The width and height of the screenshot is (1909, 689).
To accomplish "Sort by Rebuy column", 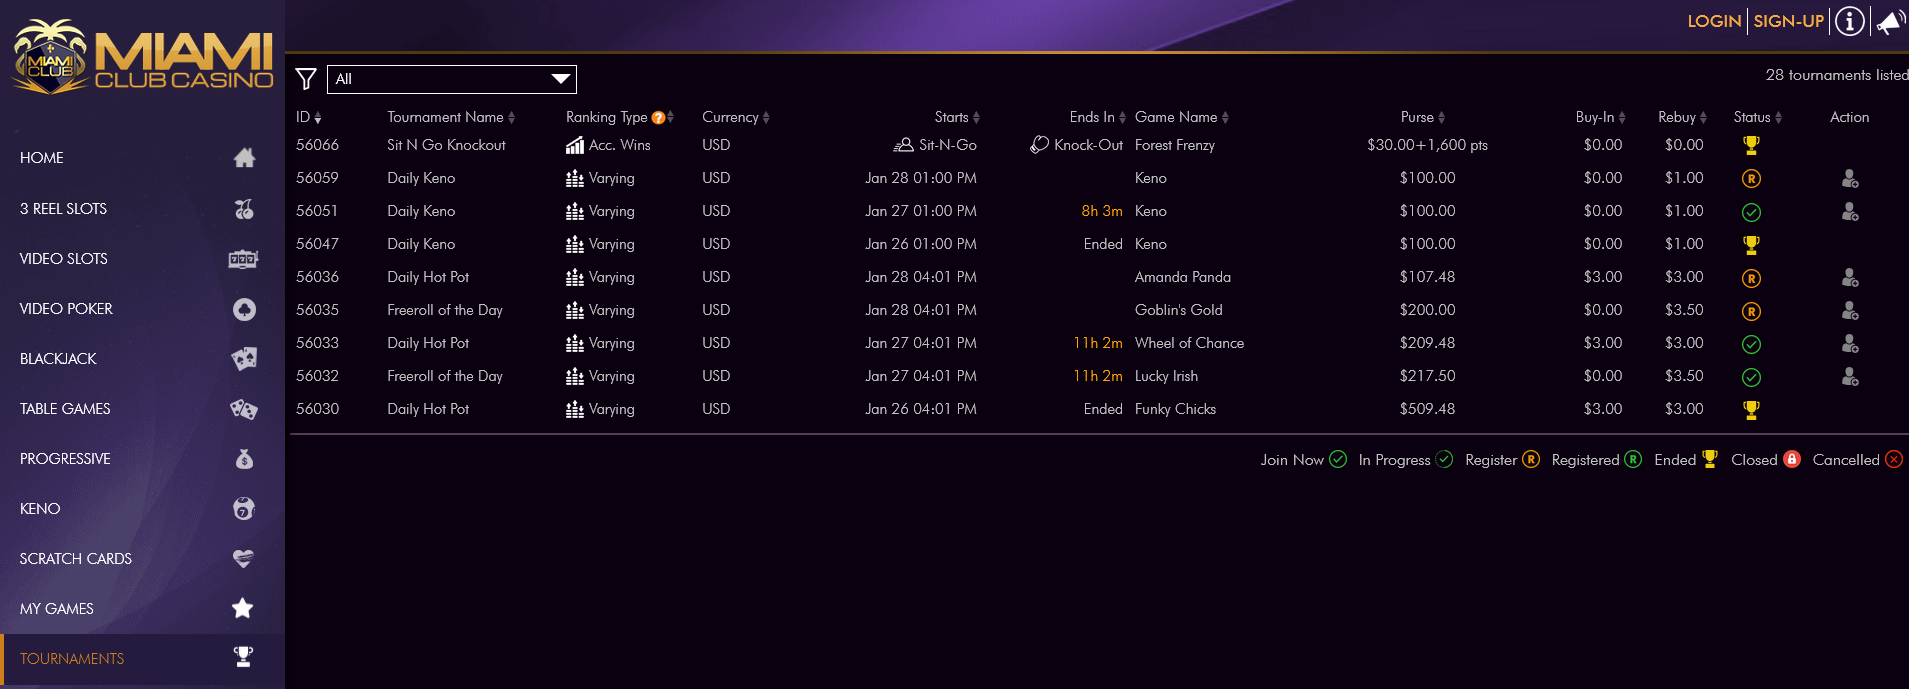I will click(x=1683, y=117).
